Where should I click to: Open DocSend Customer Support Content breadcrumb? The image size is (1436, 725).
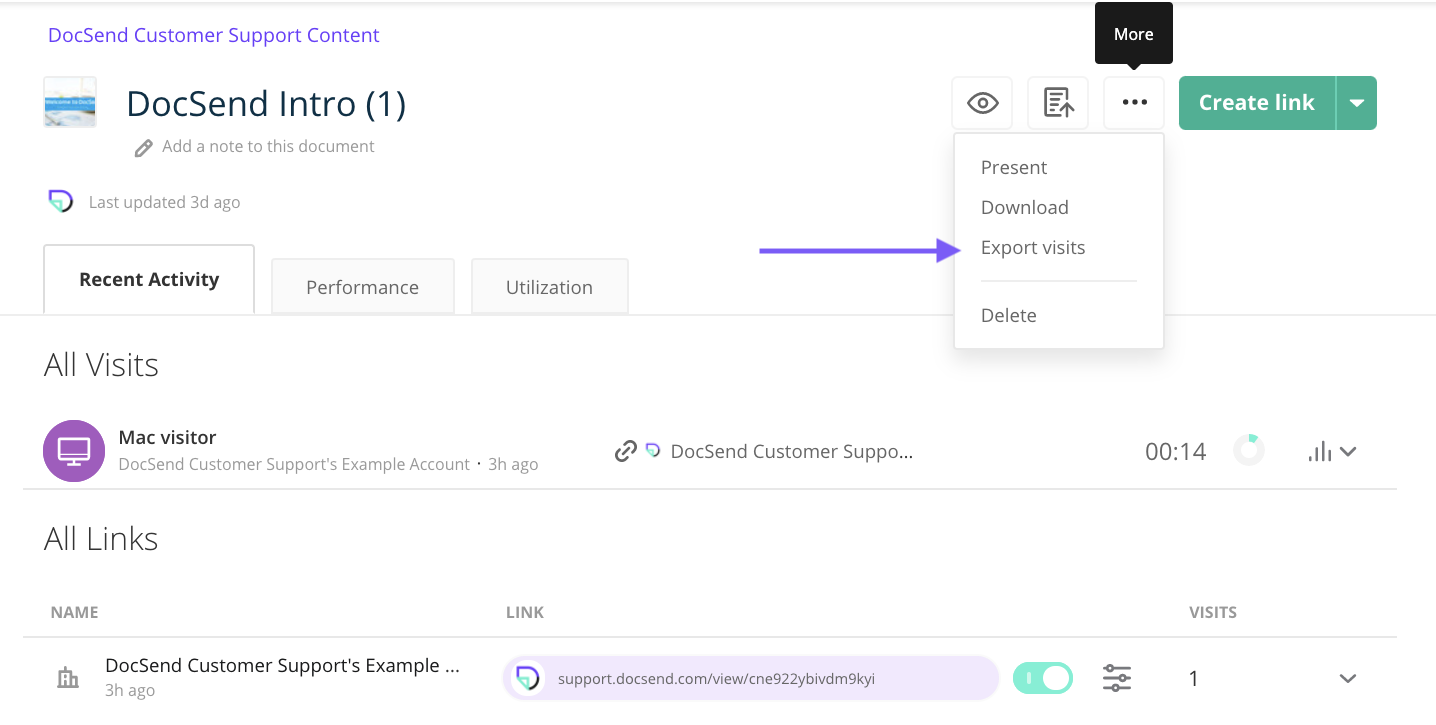[214, 35]
